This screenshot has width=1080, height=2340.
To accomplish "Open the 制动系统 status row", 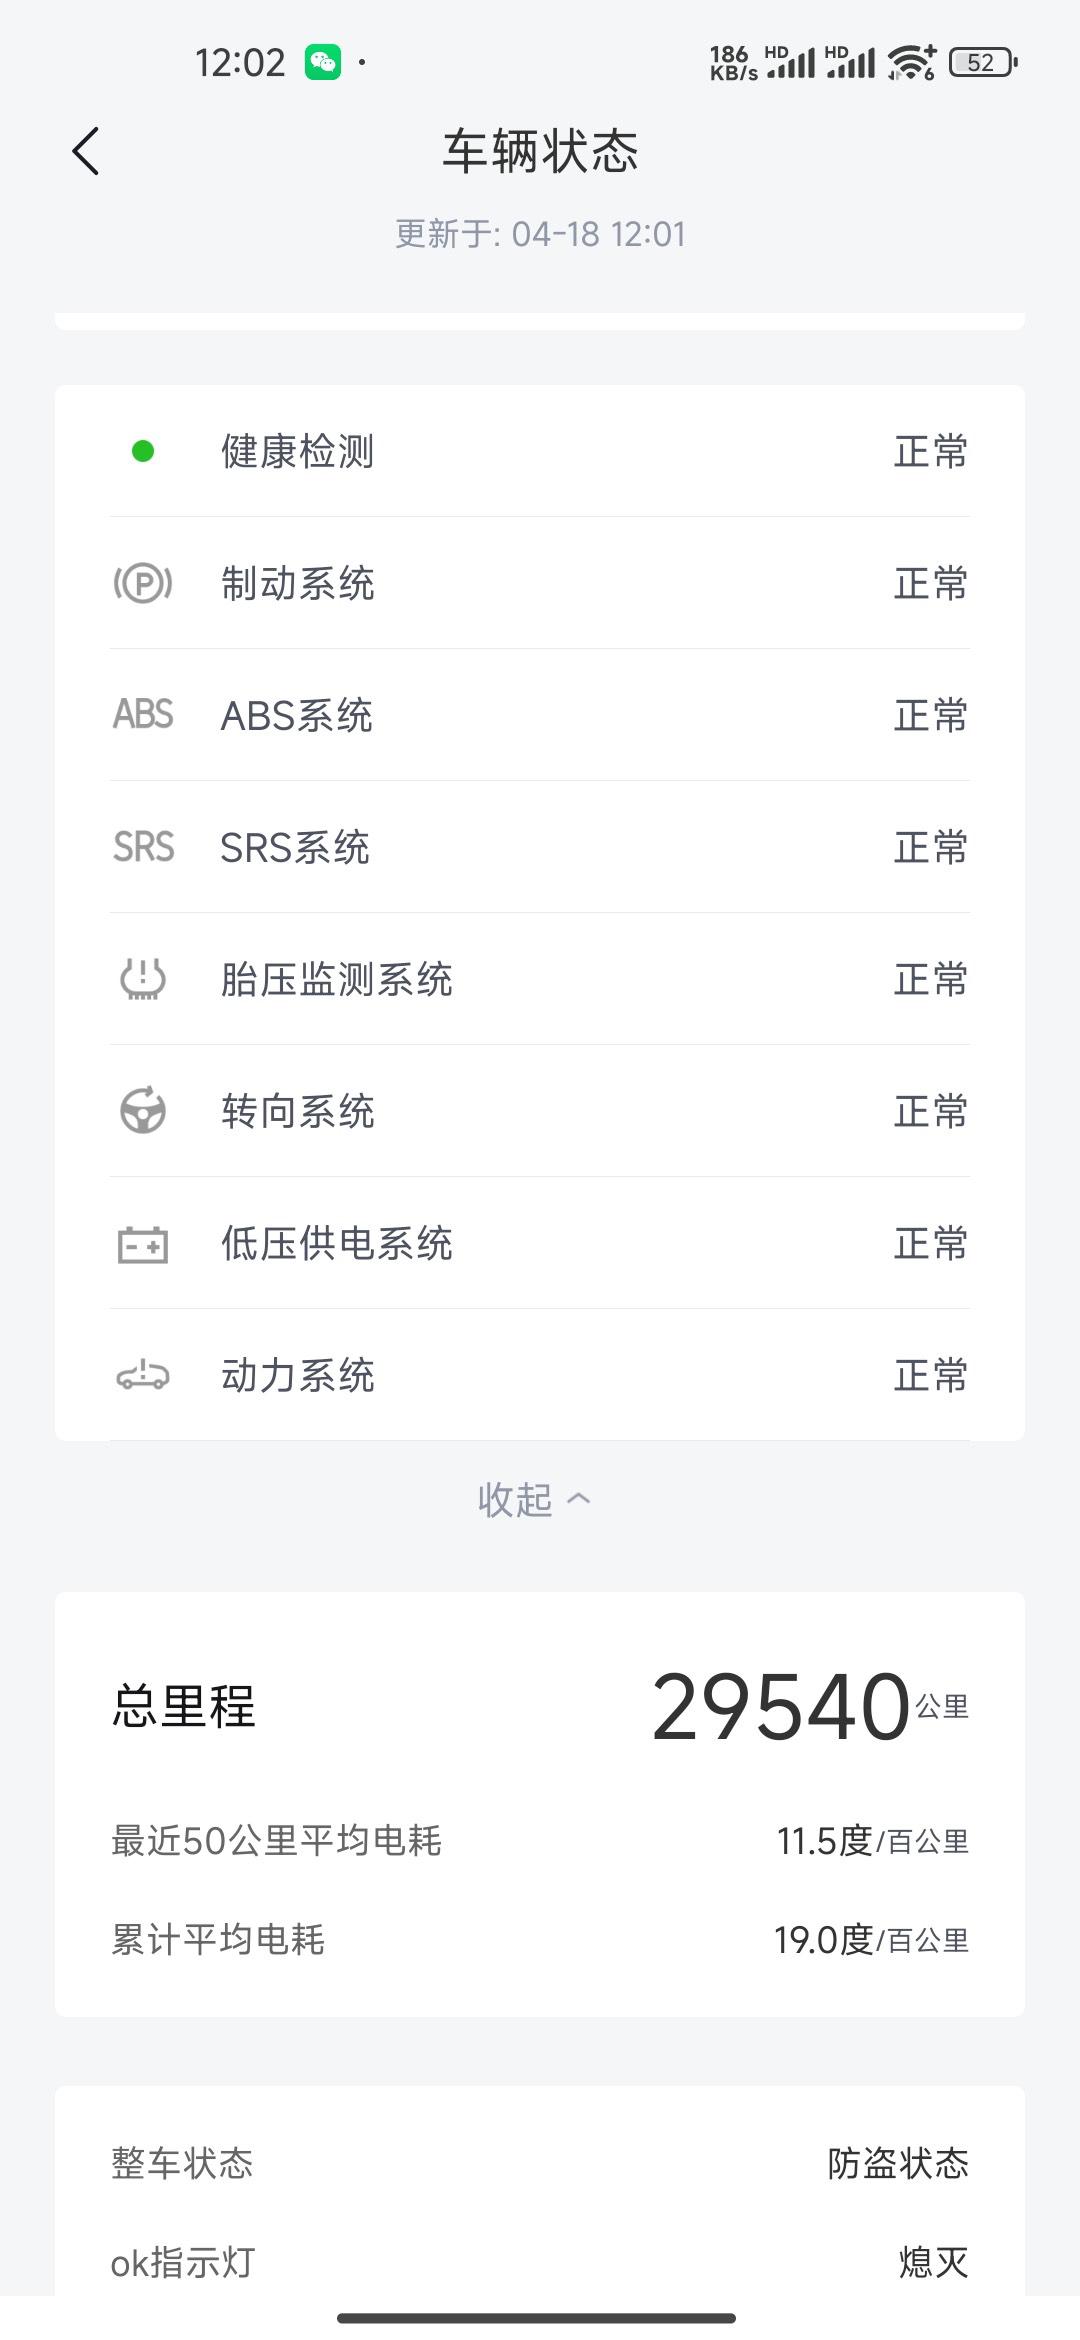I will (x=540, y=584).
